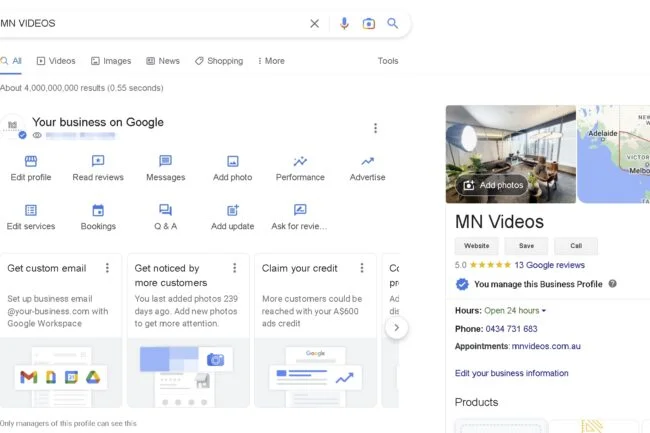650x433 pixels.
Task: Select the Get custom email card
Action: [61, 330]
